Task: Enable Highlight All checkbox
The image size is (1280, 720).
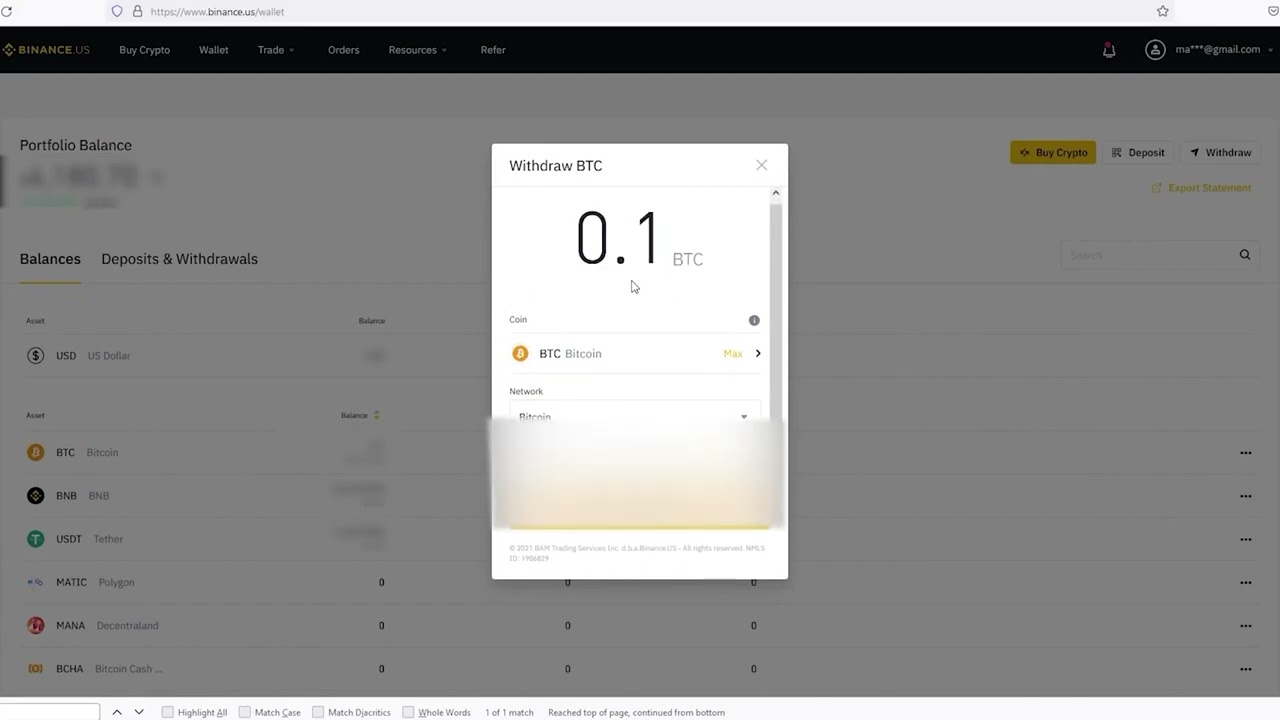Action: [x=168, y=712]
